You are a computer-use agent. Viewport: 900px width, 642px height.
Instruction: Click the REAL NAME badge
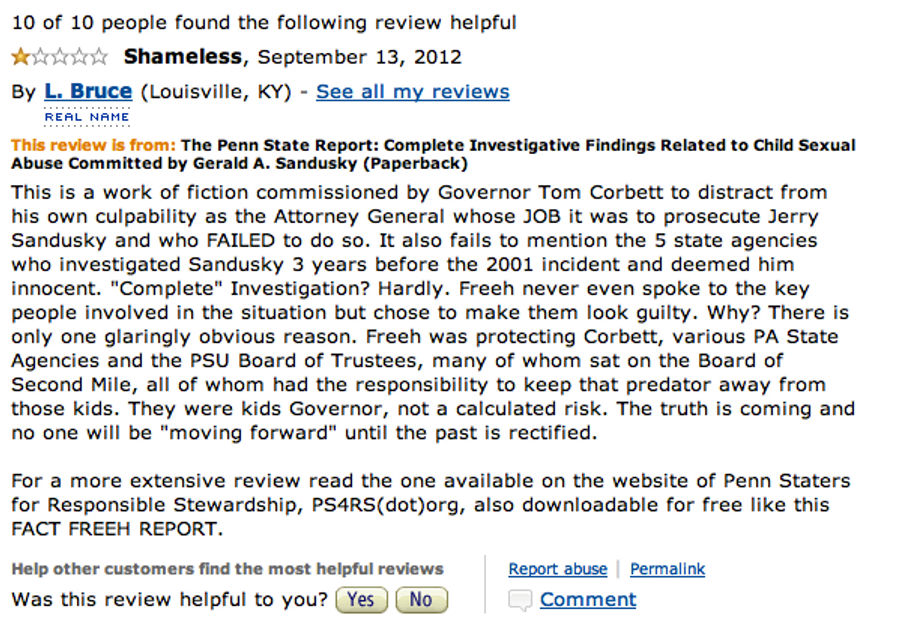click(87, 117)
